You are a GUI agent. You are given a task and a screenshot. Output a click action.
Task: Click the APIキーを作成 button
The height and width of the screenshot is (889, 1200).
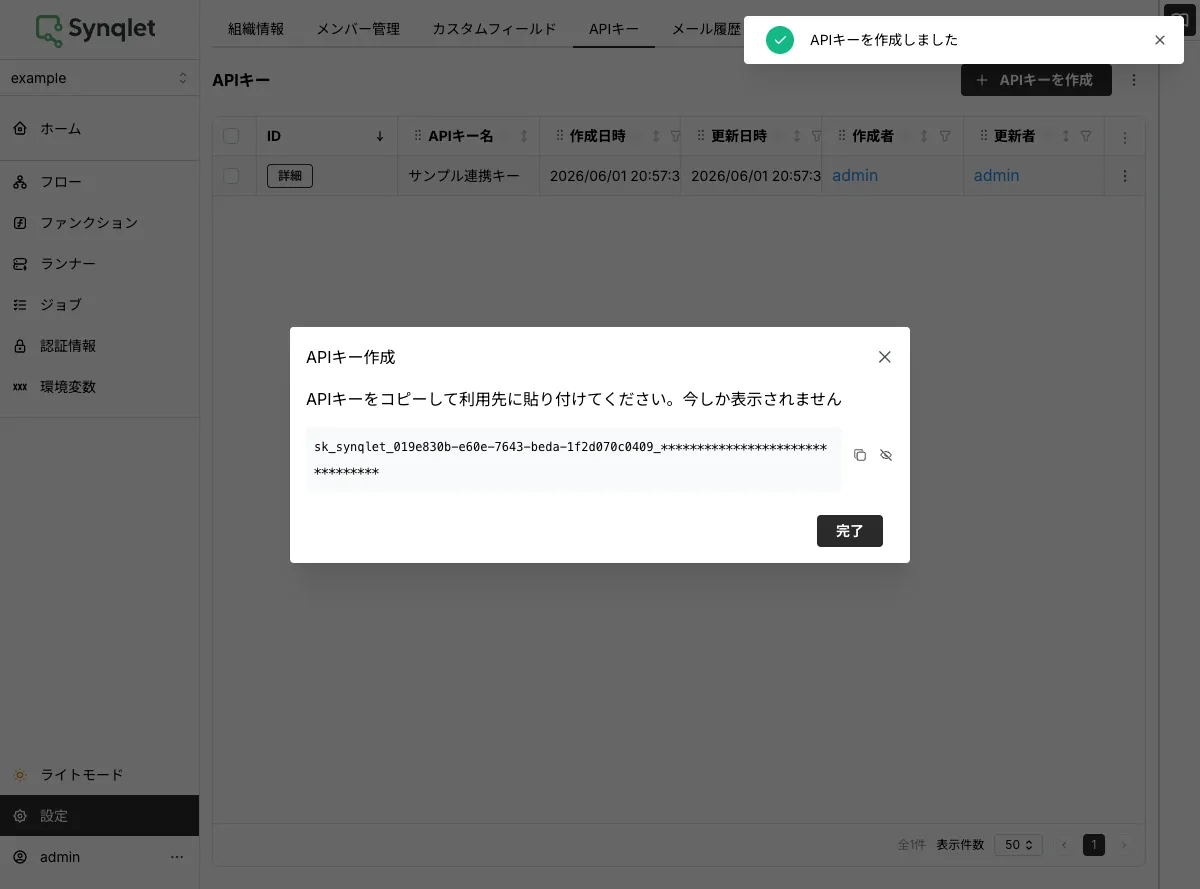[x=1036, y=80]
